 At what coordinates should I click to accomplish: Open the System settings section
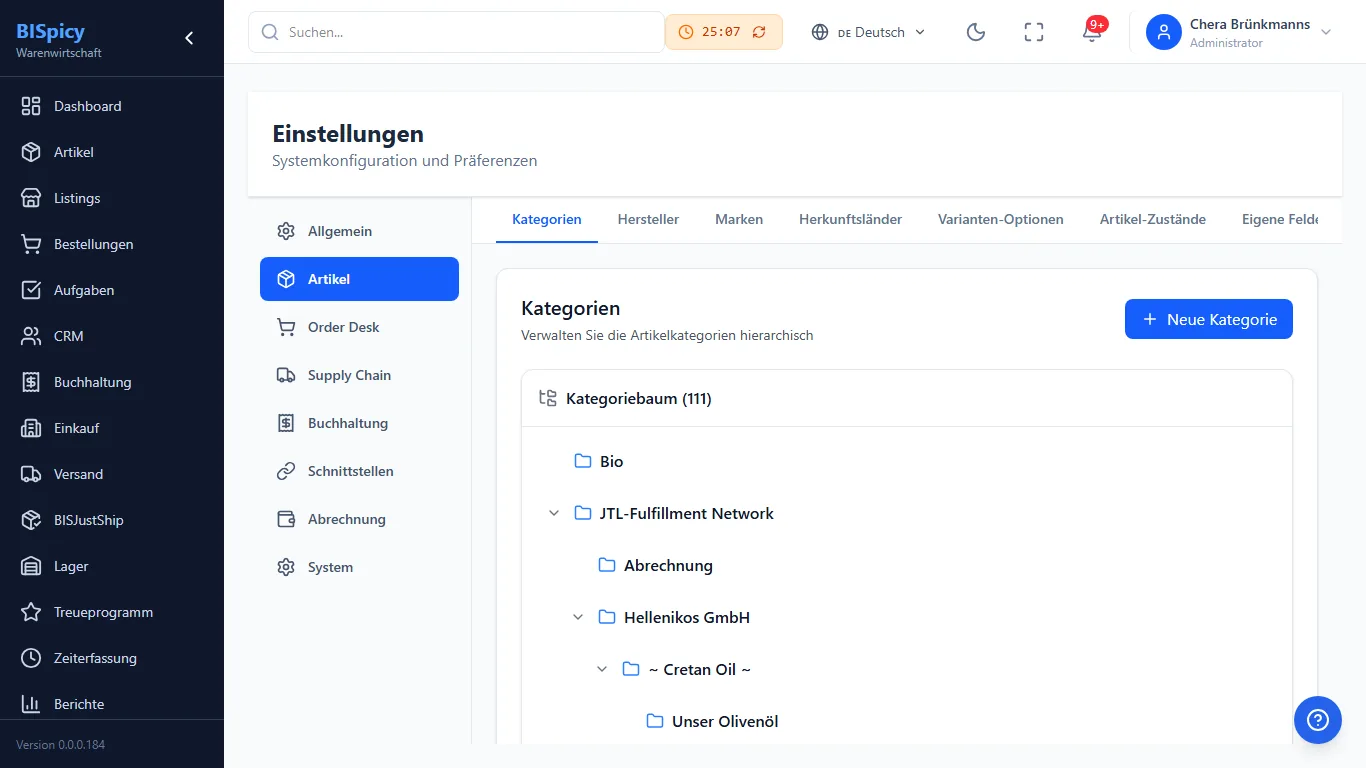tap(359, 567)
